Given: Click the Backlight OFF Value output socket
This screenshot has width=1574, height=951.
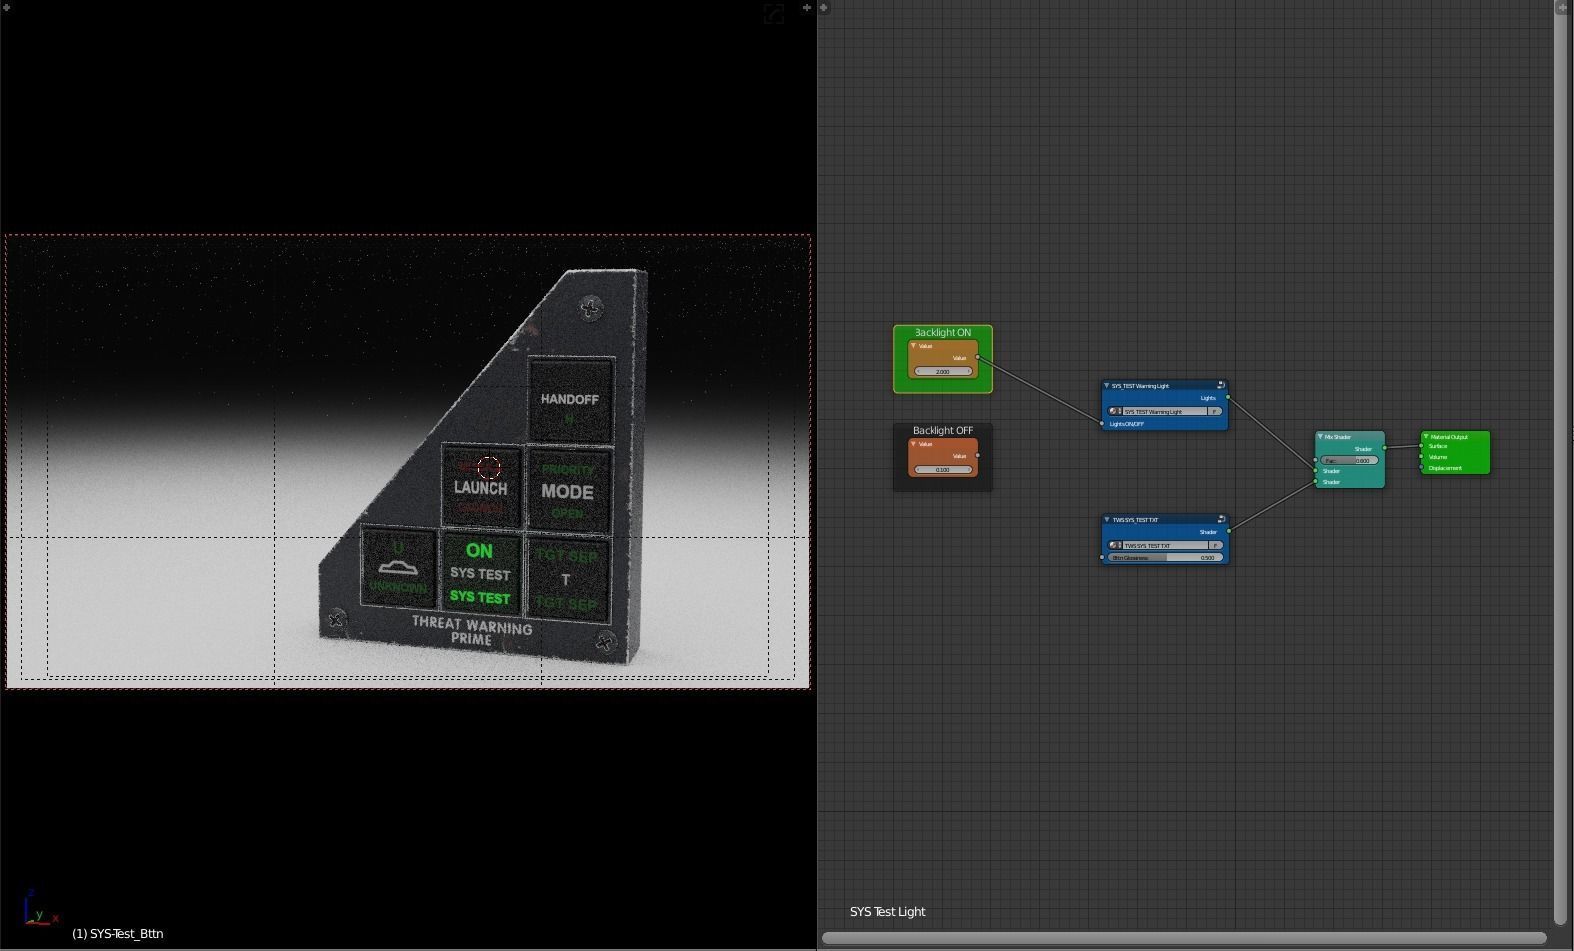Looking at the screenshot, I should 978,456.
